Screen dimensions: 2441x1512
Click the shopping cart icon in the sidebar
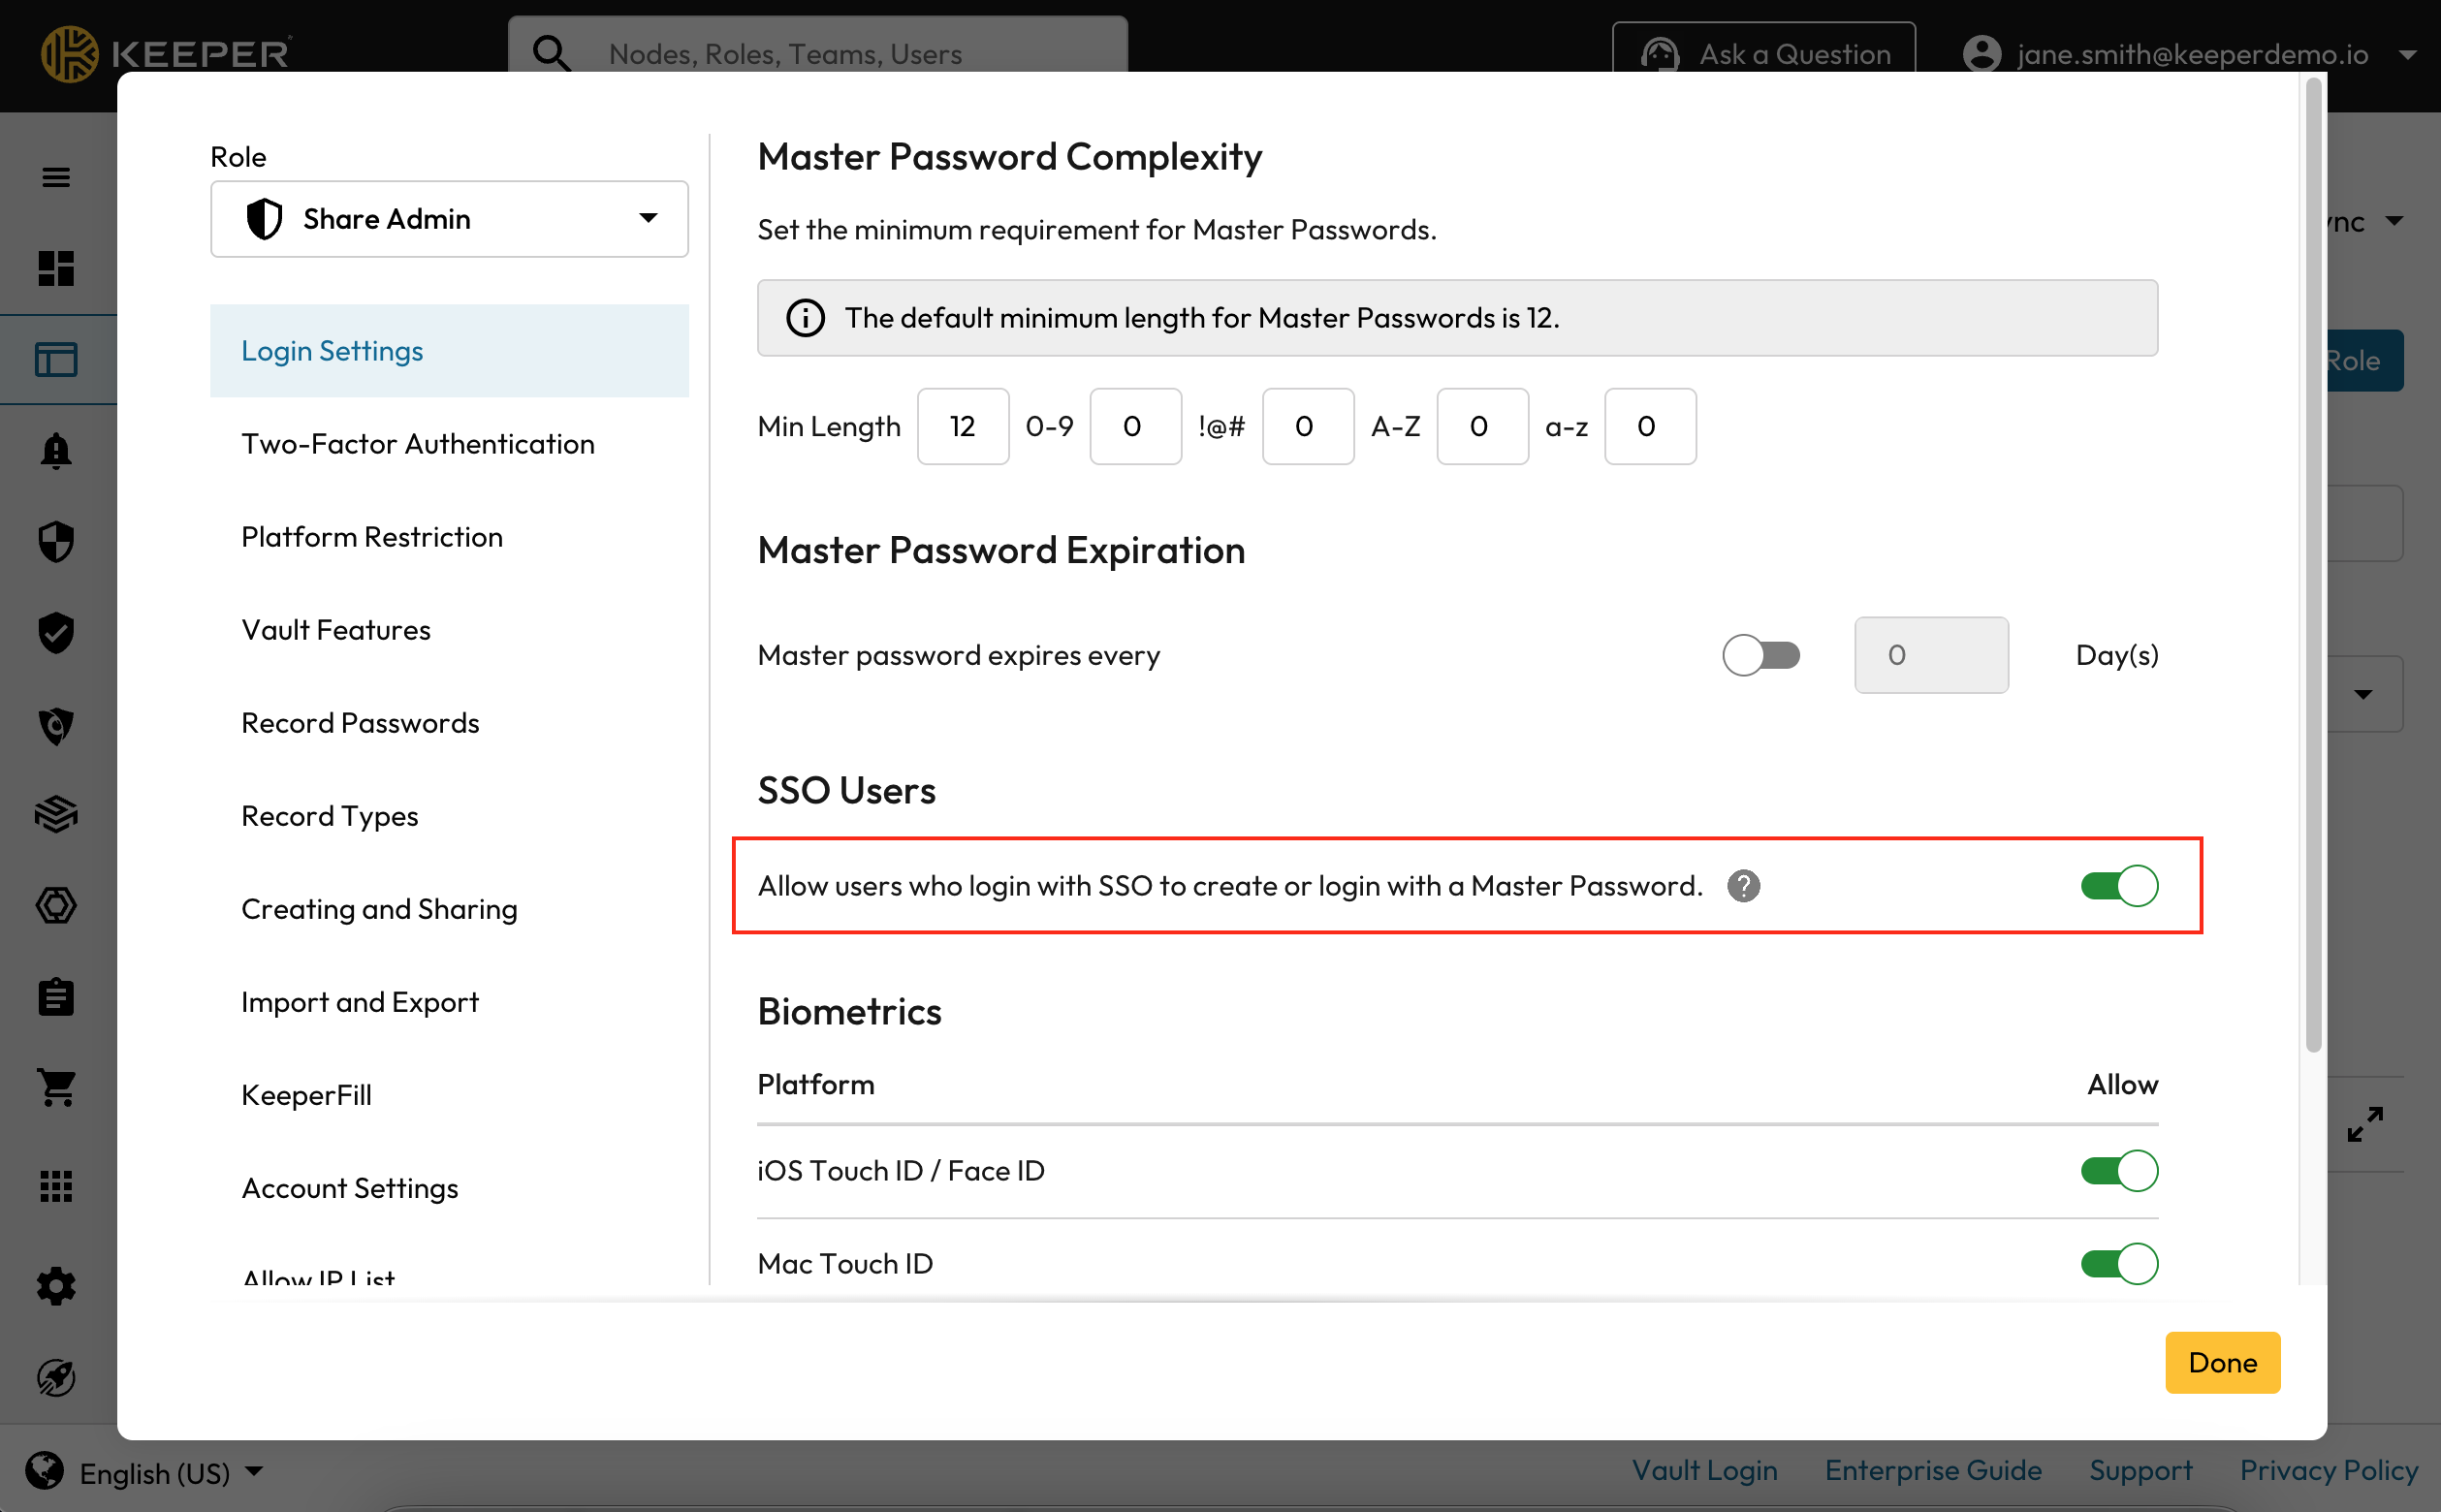(x=56, y=1088)
